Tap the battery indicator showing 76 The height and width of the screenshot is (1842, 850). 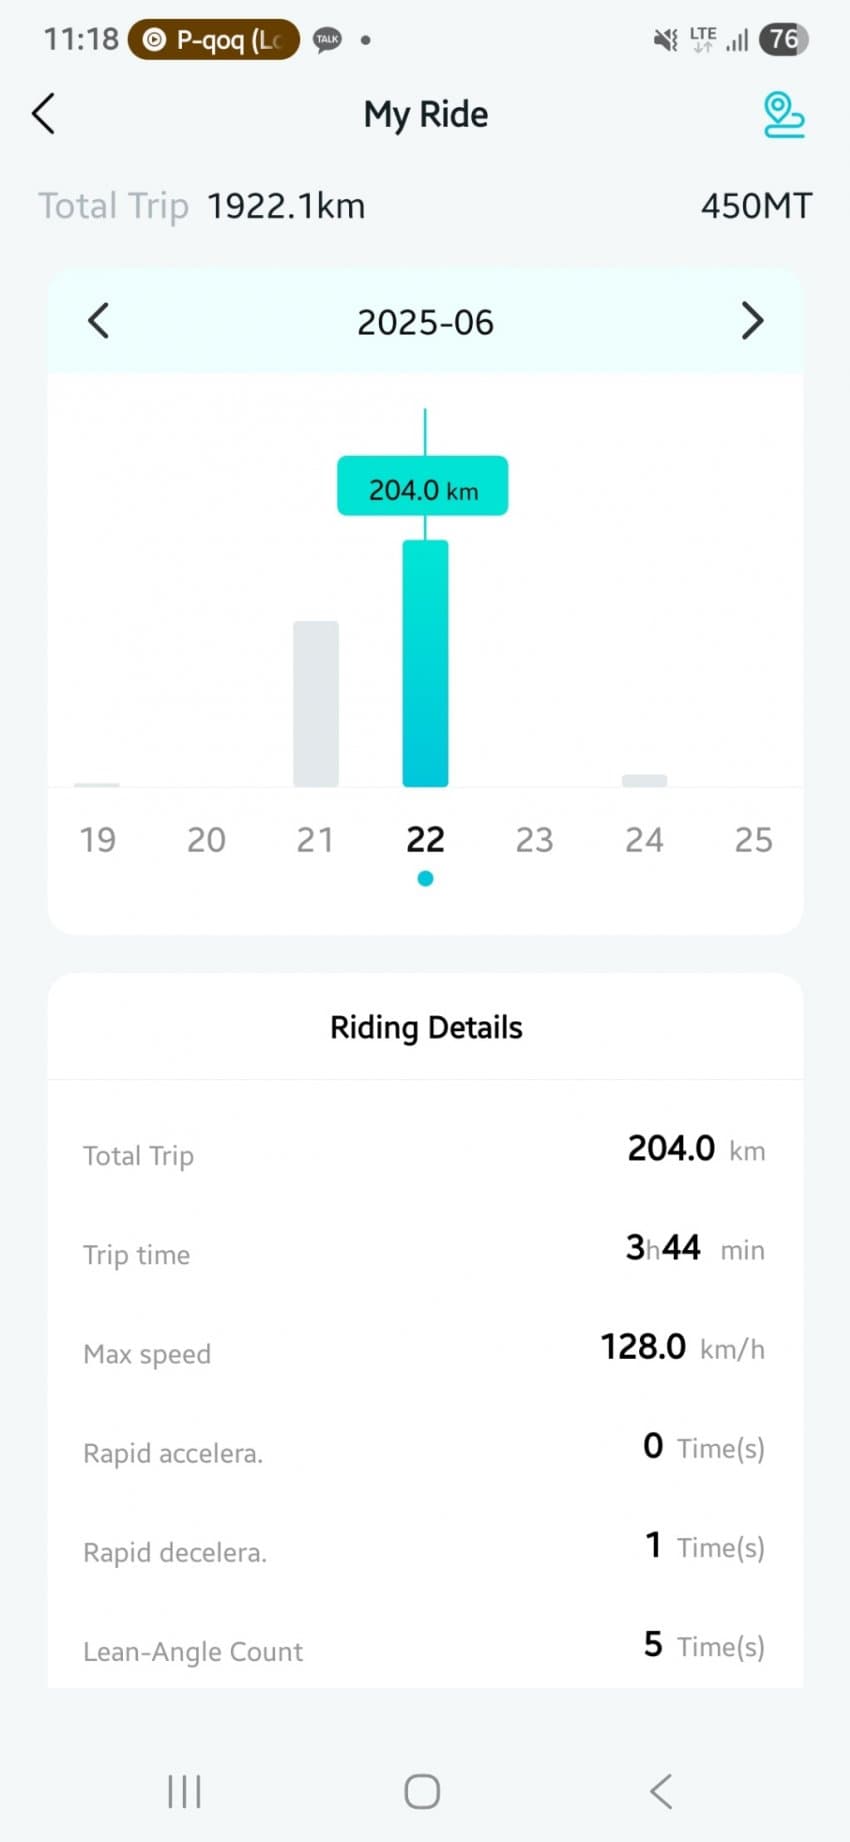click(x=783, y=39)
